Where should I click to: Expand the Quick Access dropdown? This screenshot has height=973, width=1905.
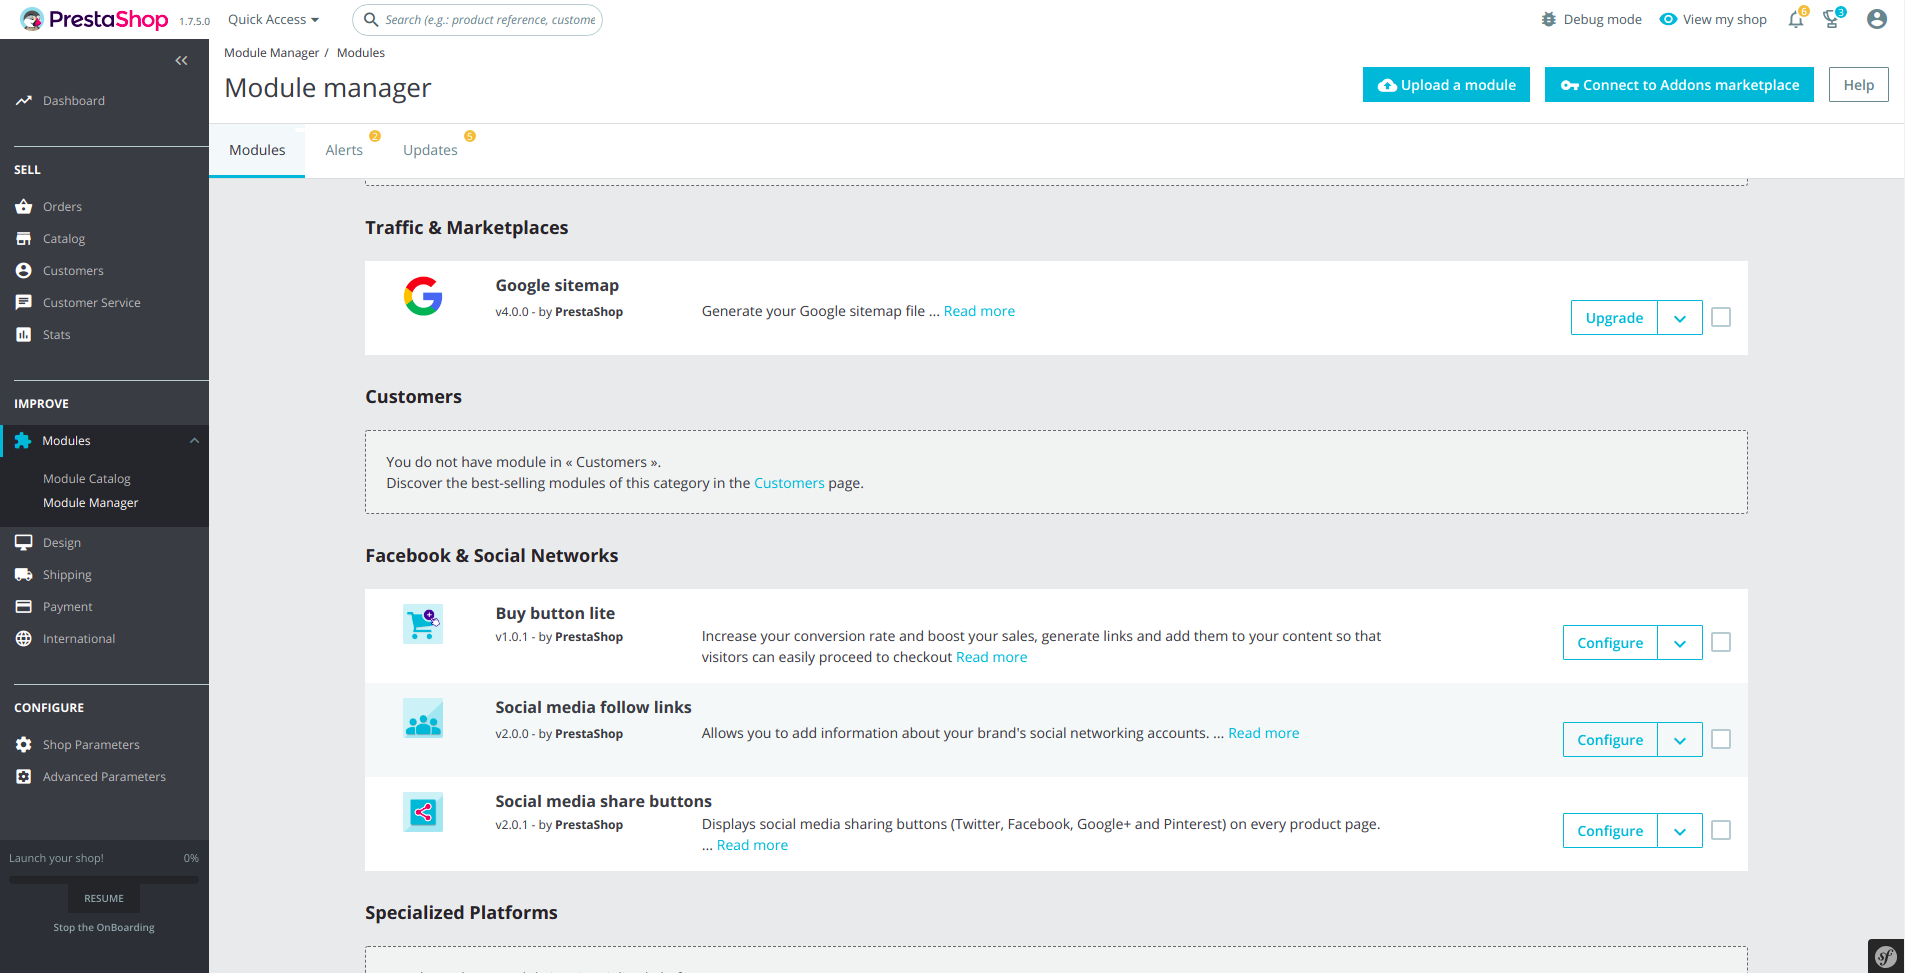click(272, 19)
